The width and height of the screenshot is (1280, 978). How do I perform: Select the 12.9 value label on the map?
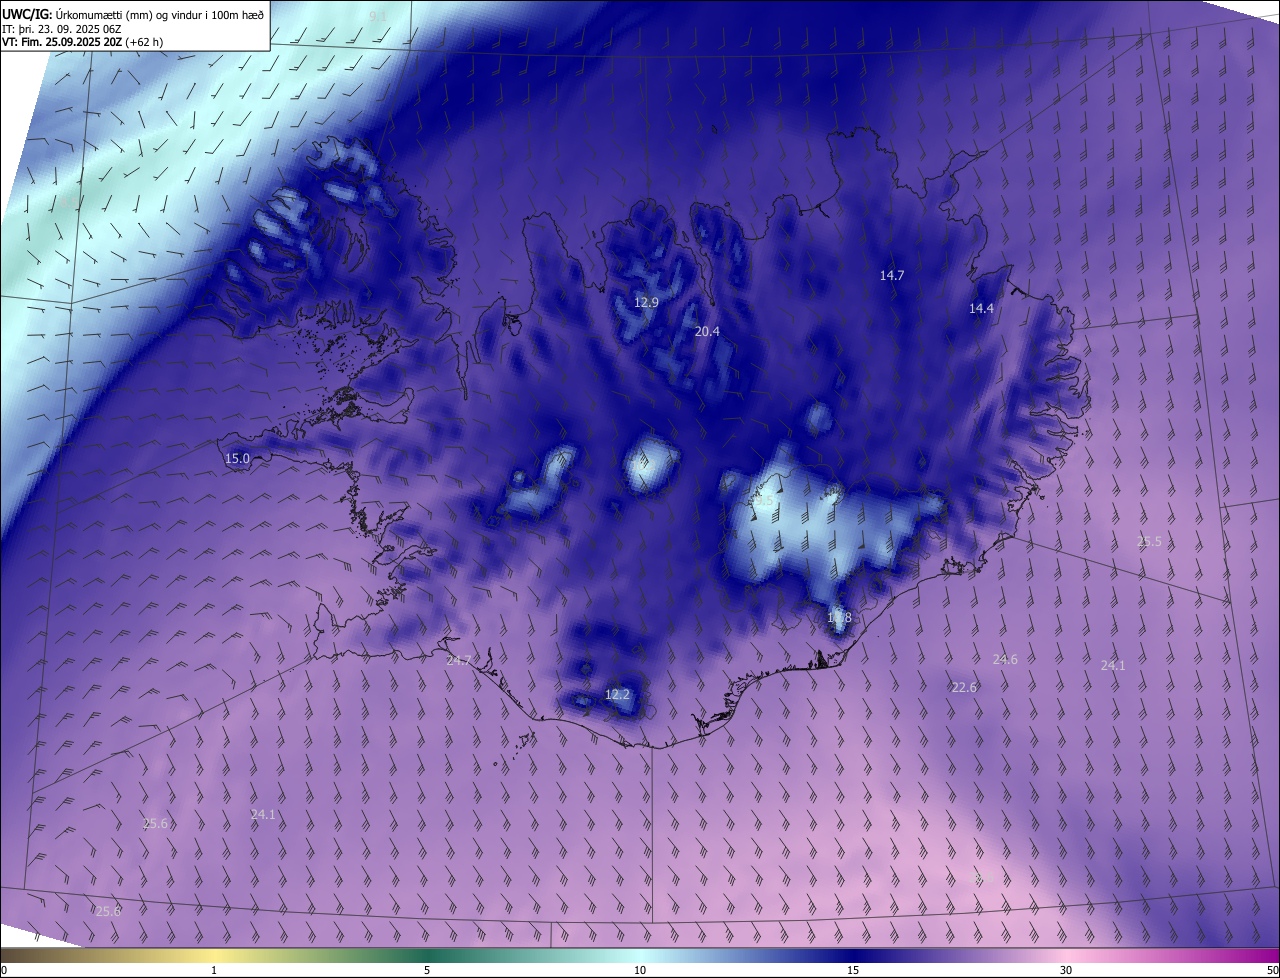click(x=647, y=302)
